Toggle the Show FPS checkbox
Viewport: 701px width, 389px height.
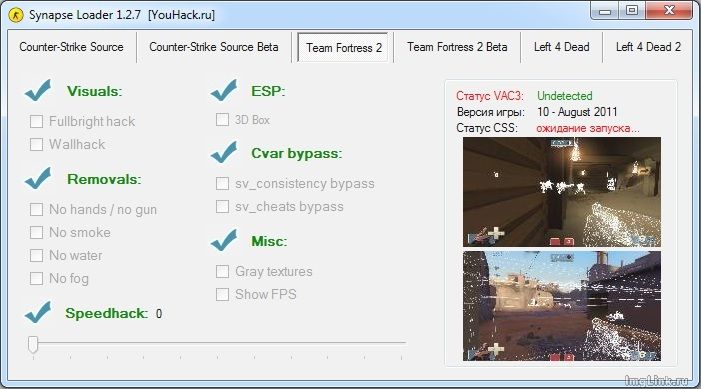coord(222,294)
